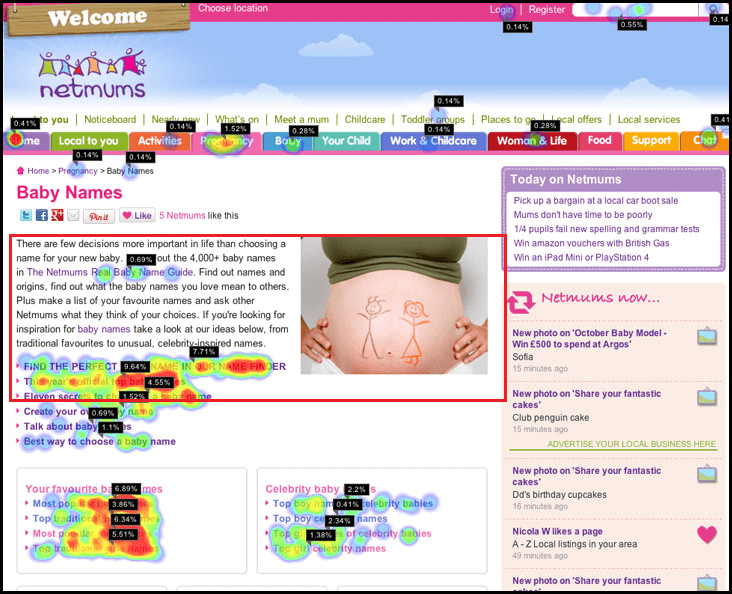Open the Food tab

pos(599,141)
